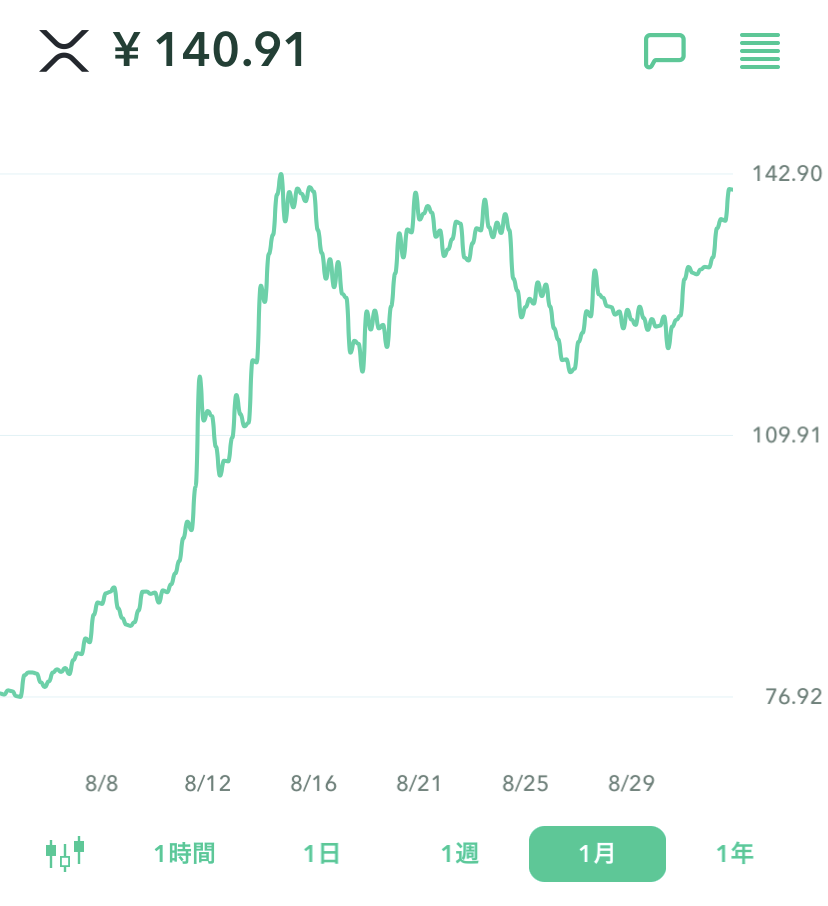Choose the 1週 chart period
The width and height of the screenshot is (828, 906).
coord(460,853)
